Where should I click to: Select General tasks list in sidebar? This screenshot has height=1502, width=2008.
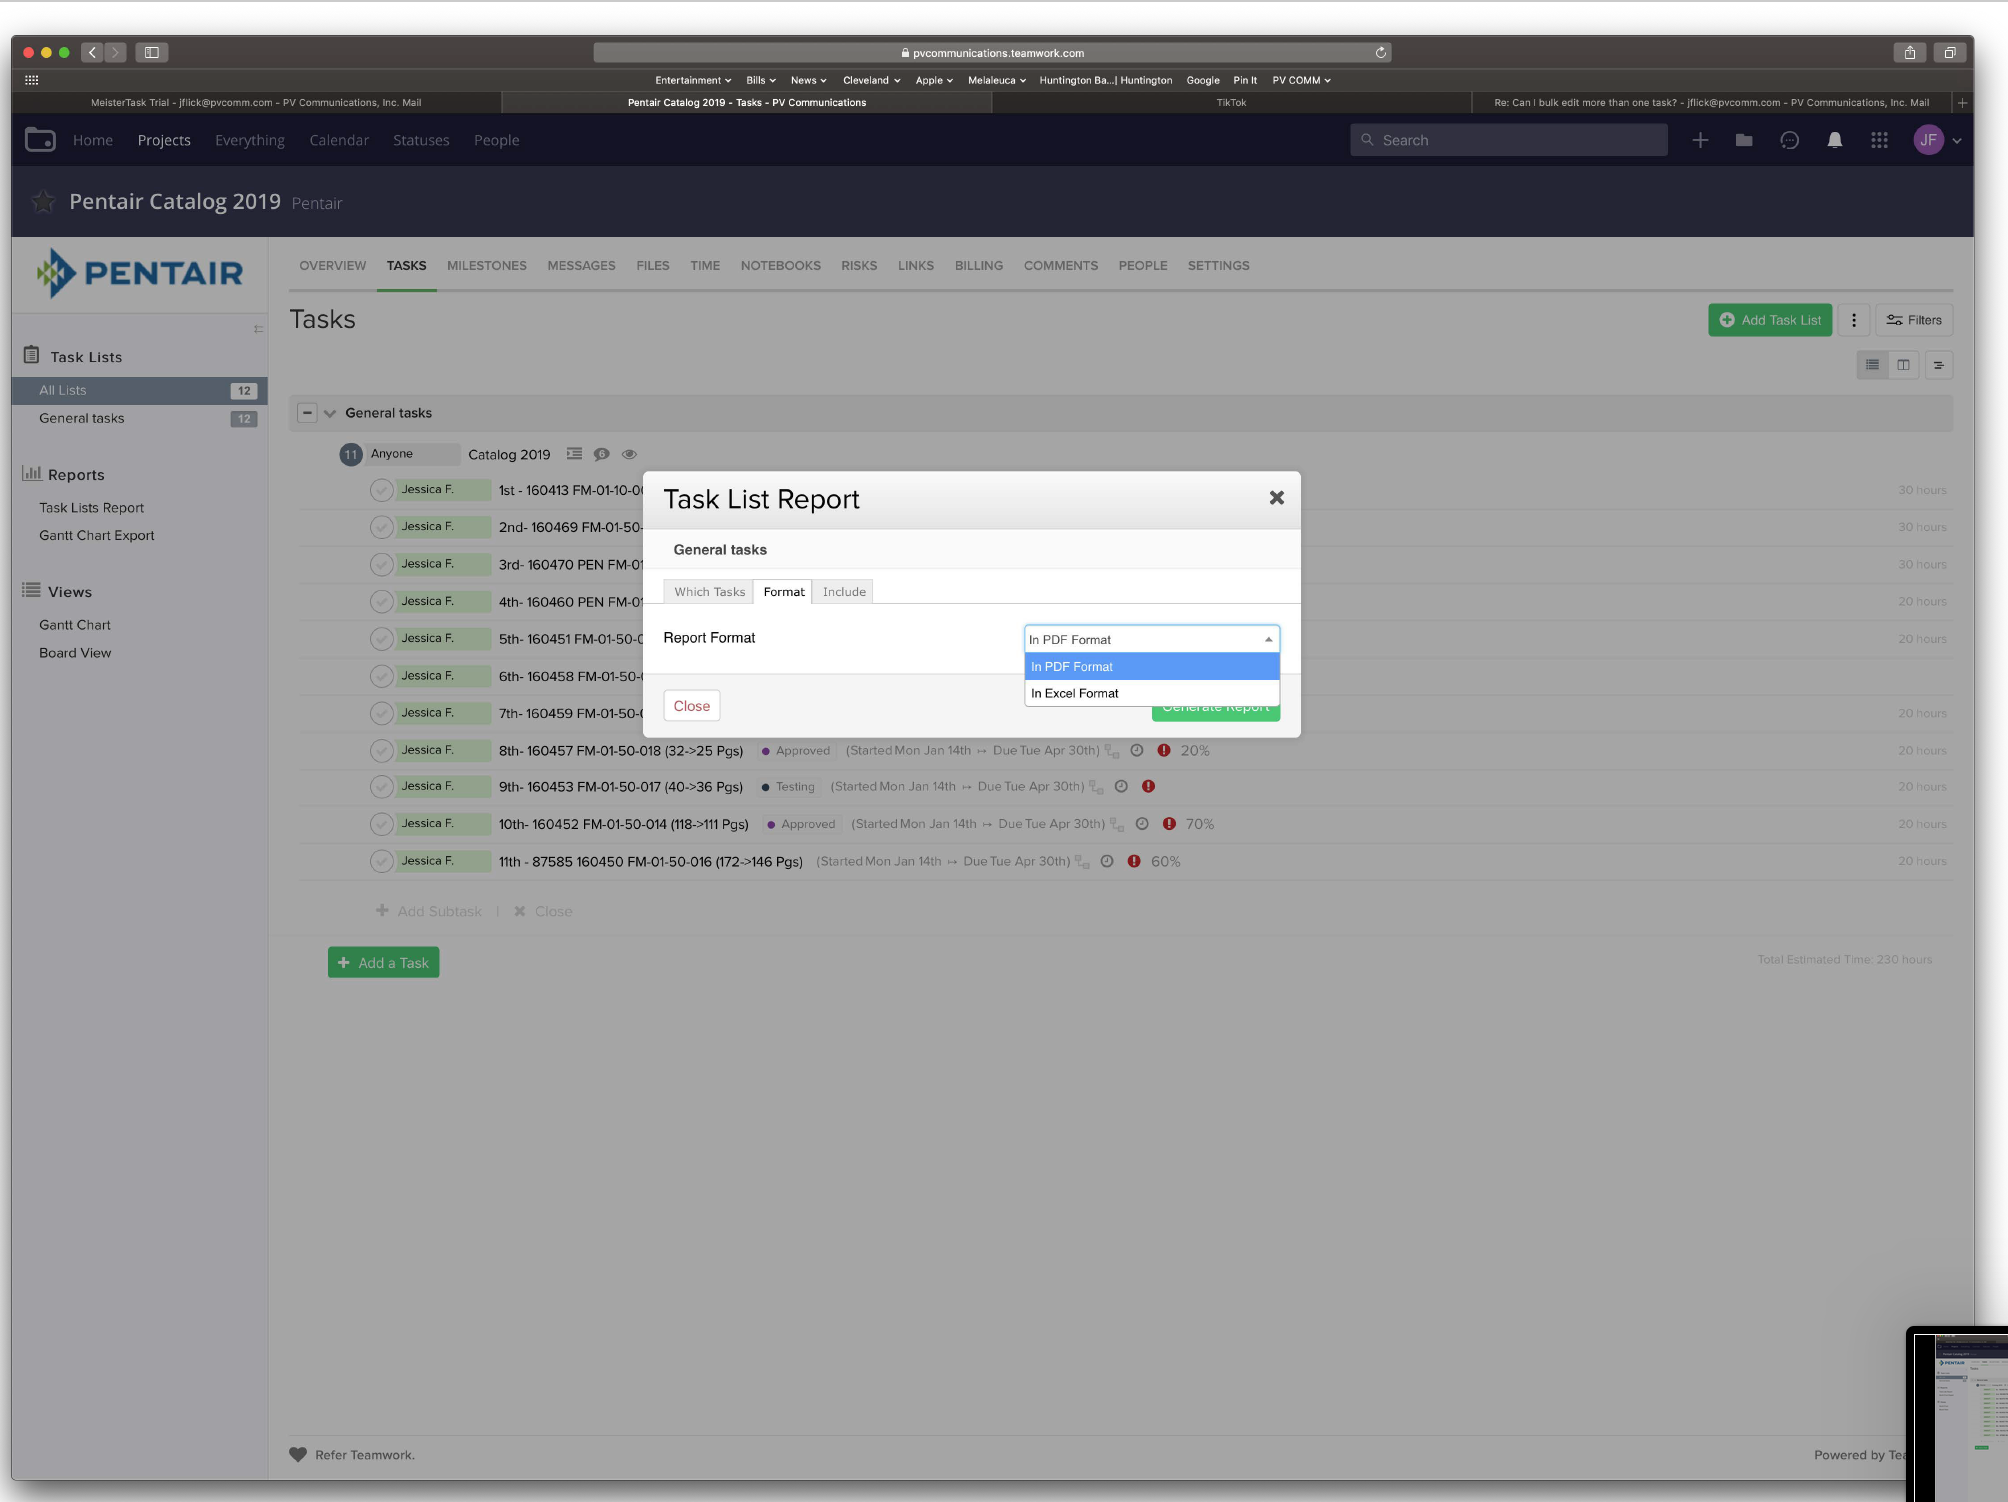pos(139,418)
